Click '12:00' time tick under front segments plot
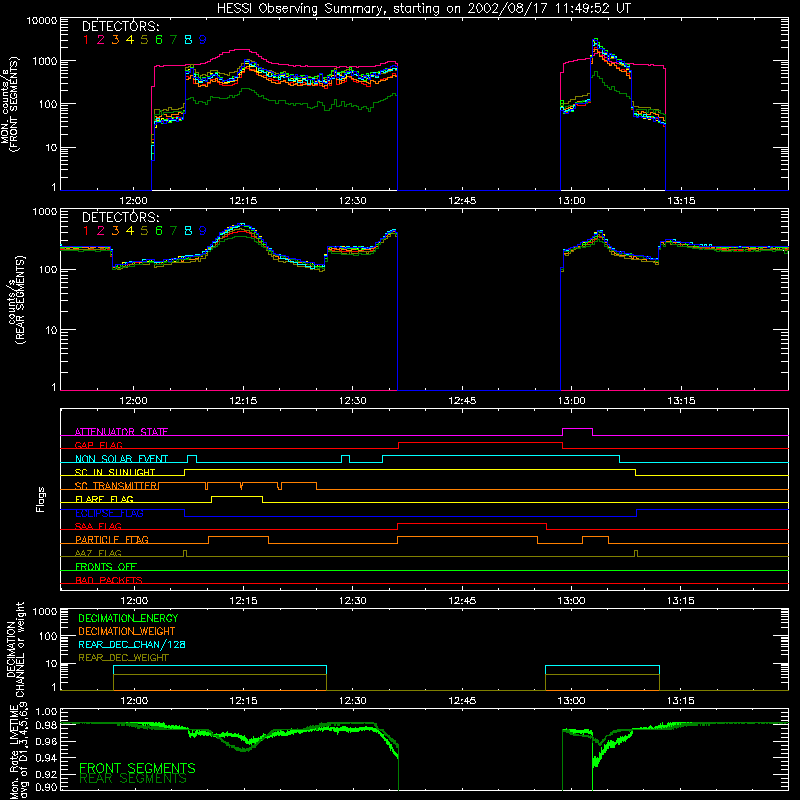 (x=134, y=201)
